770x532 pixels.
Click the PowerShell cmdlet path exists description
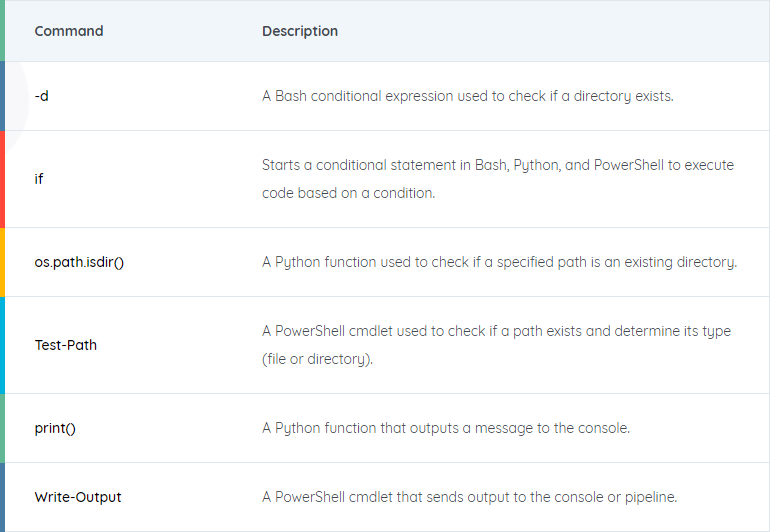pyautogui.click(x=496, y=345)
